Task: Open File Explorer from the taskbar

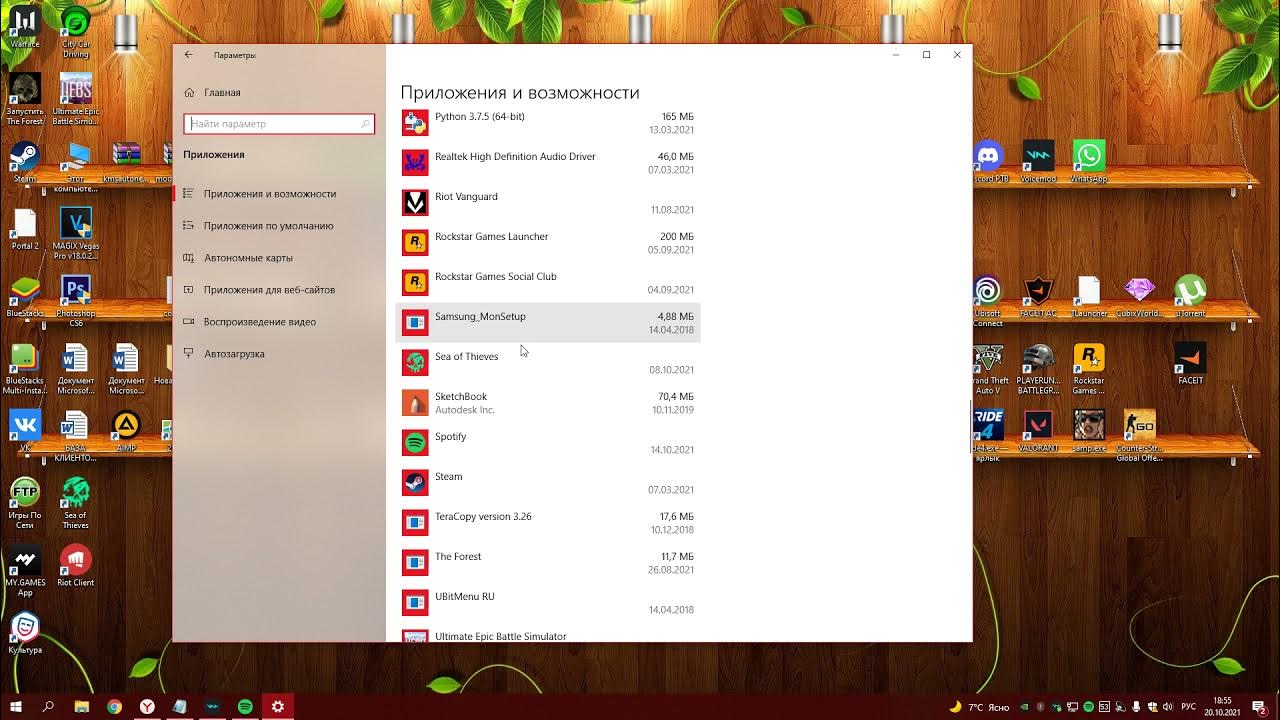Action: [x=82, y=707]
